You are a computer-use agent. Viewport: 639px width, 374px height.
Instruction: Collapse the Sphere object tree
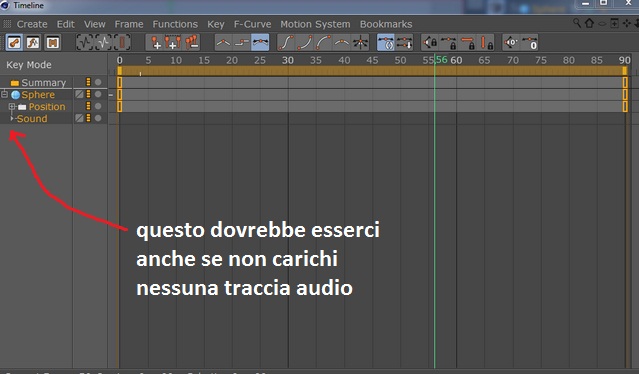4,95
